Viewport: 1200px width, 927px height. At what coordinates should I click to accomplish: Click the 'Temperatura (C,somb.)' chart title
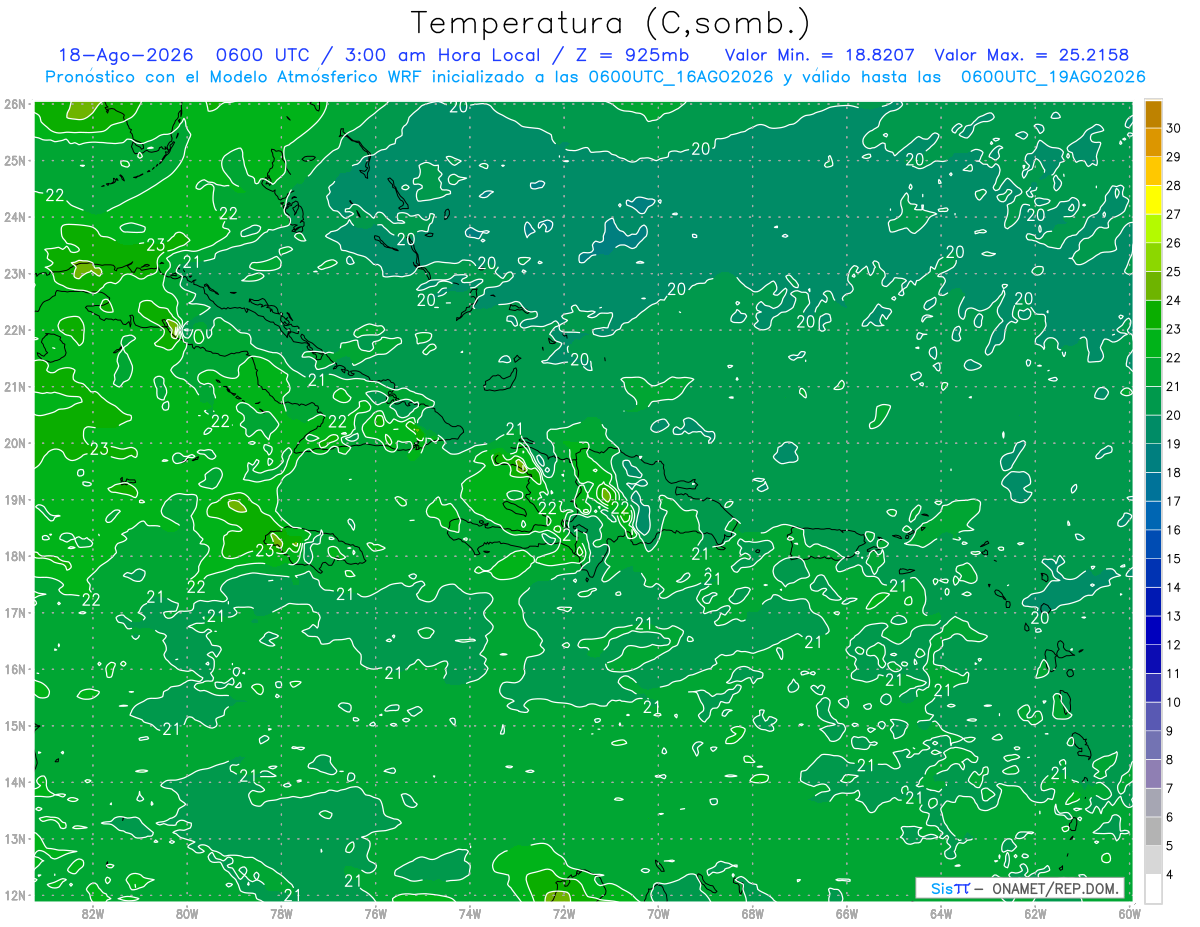610,23
